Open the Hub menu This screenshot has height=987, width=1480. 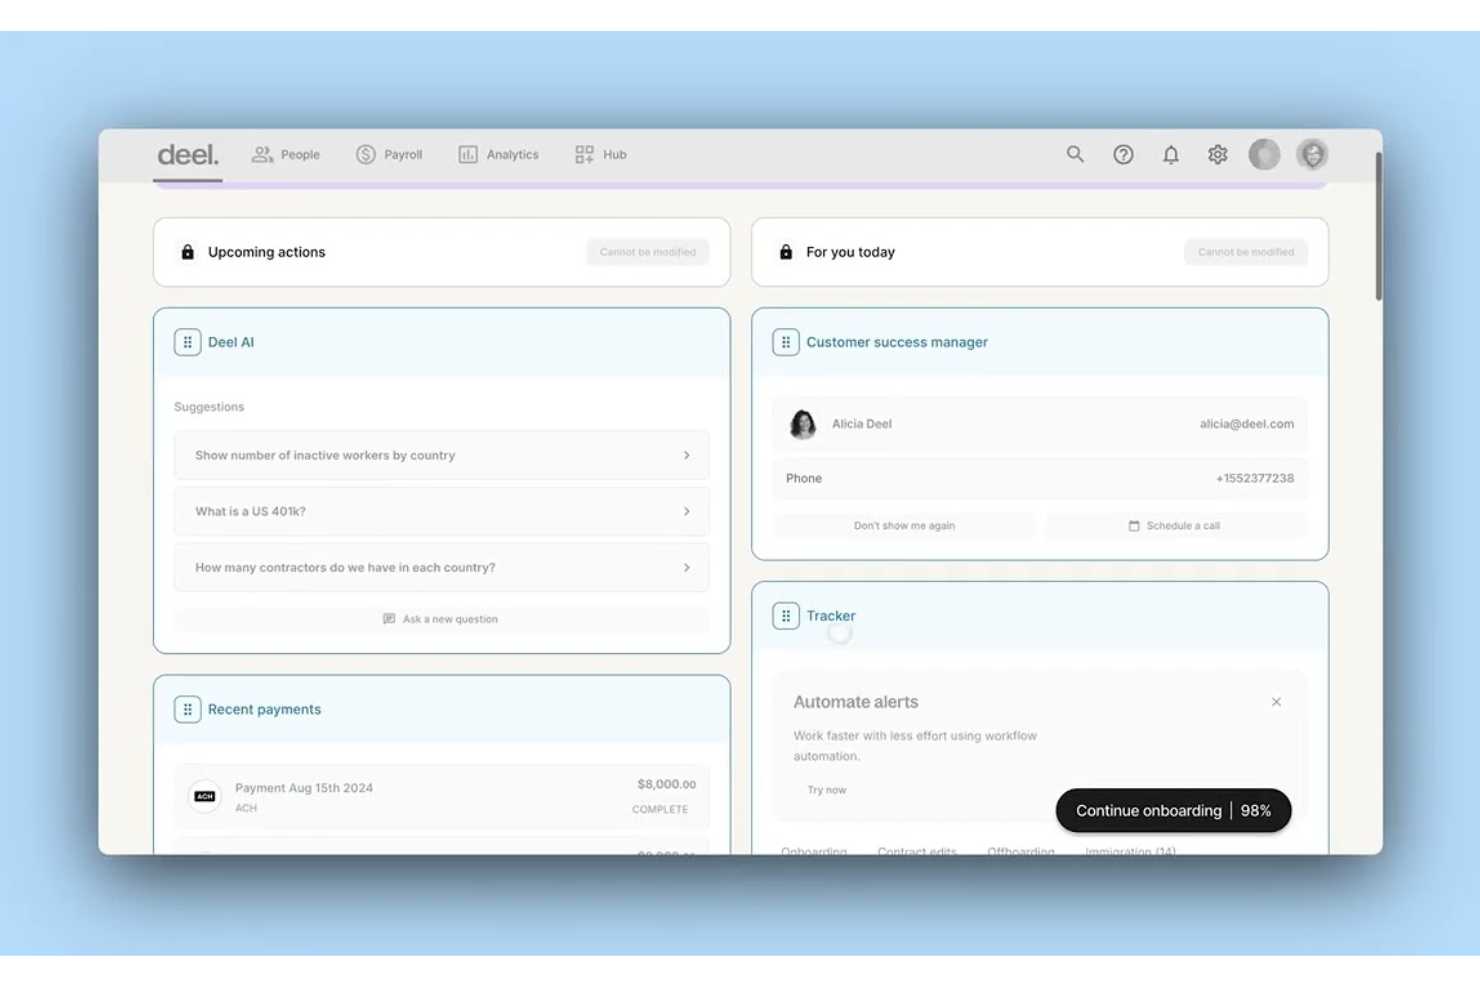(601, 155)
